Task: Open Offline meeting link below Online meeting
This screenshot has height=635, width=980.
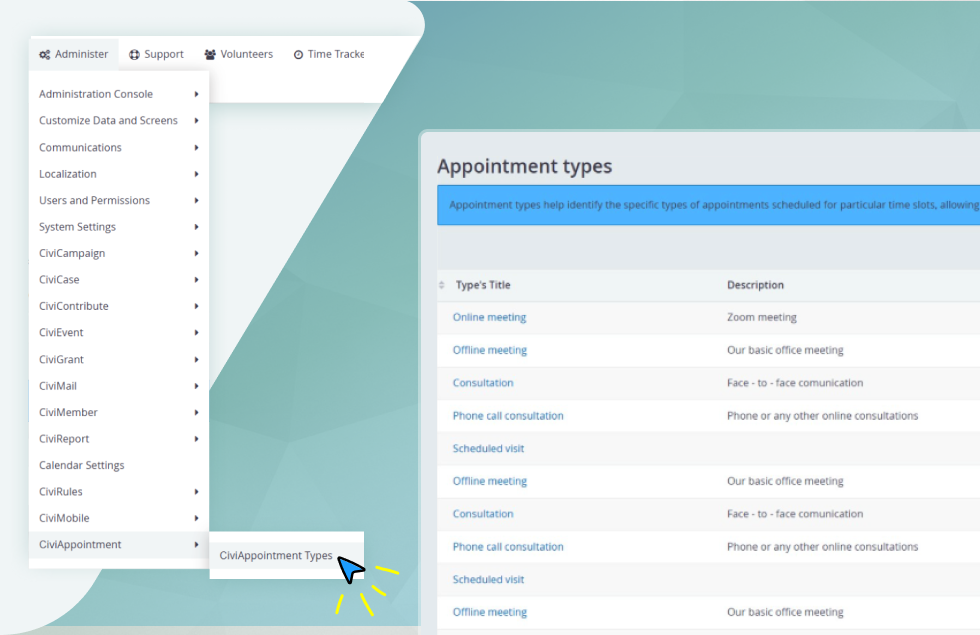Action: point(490,350)
